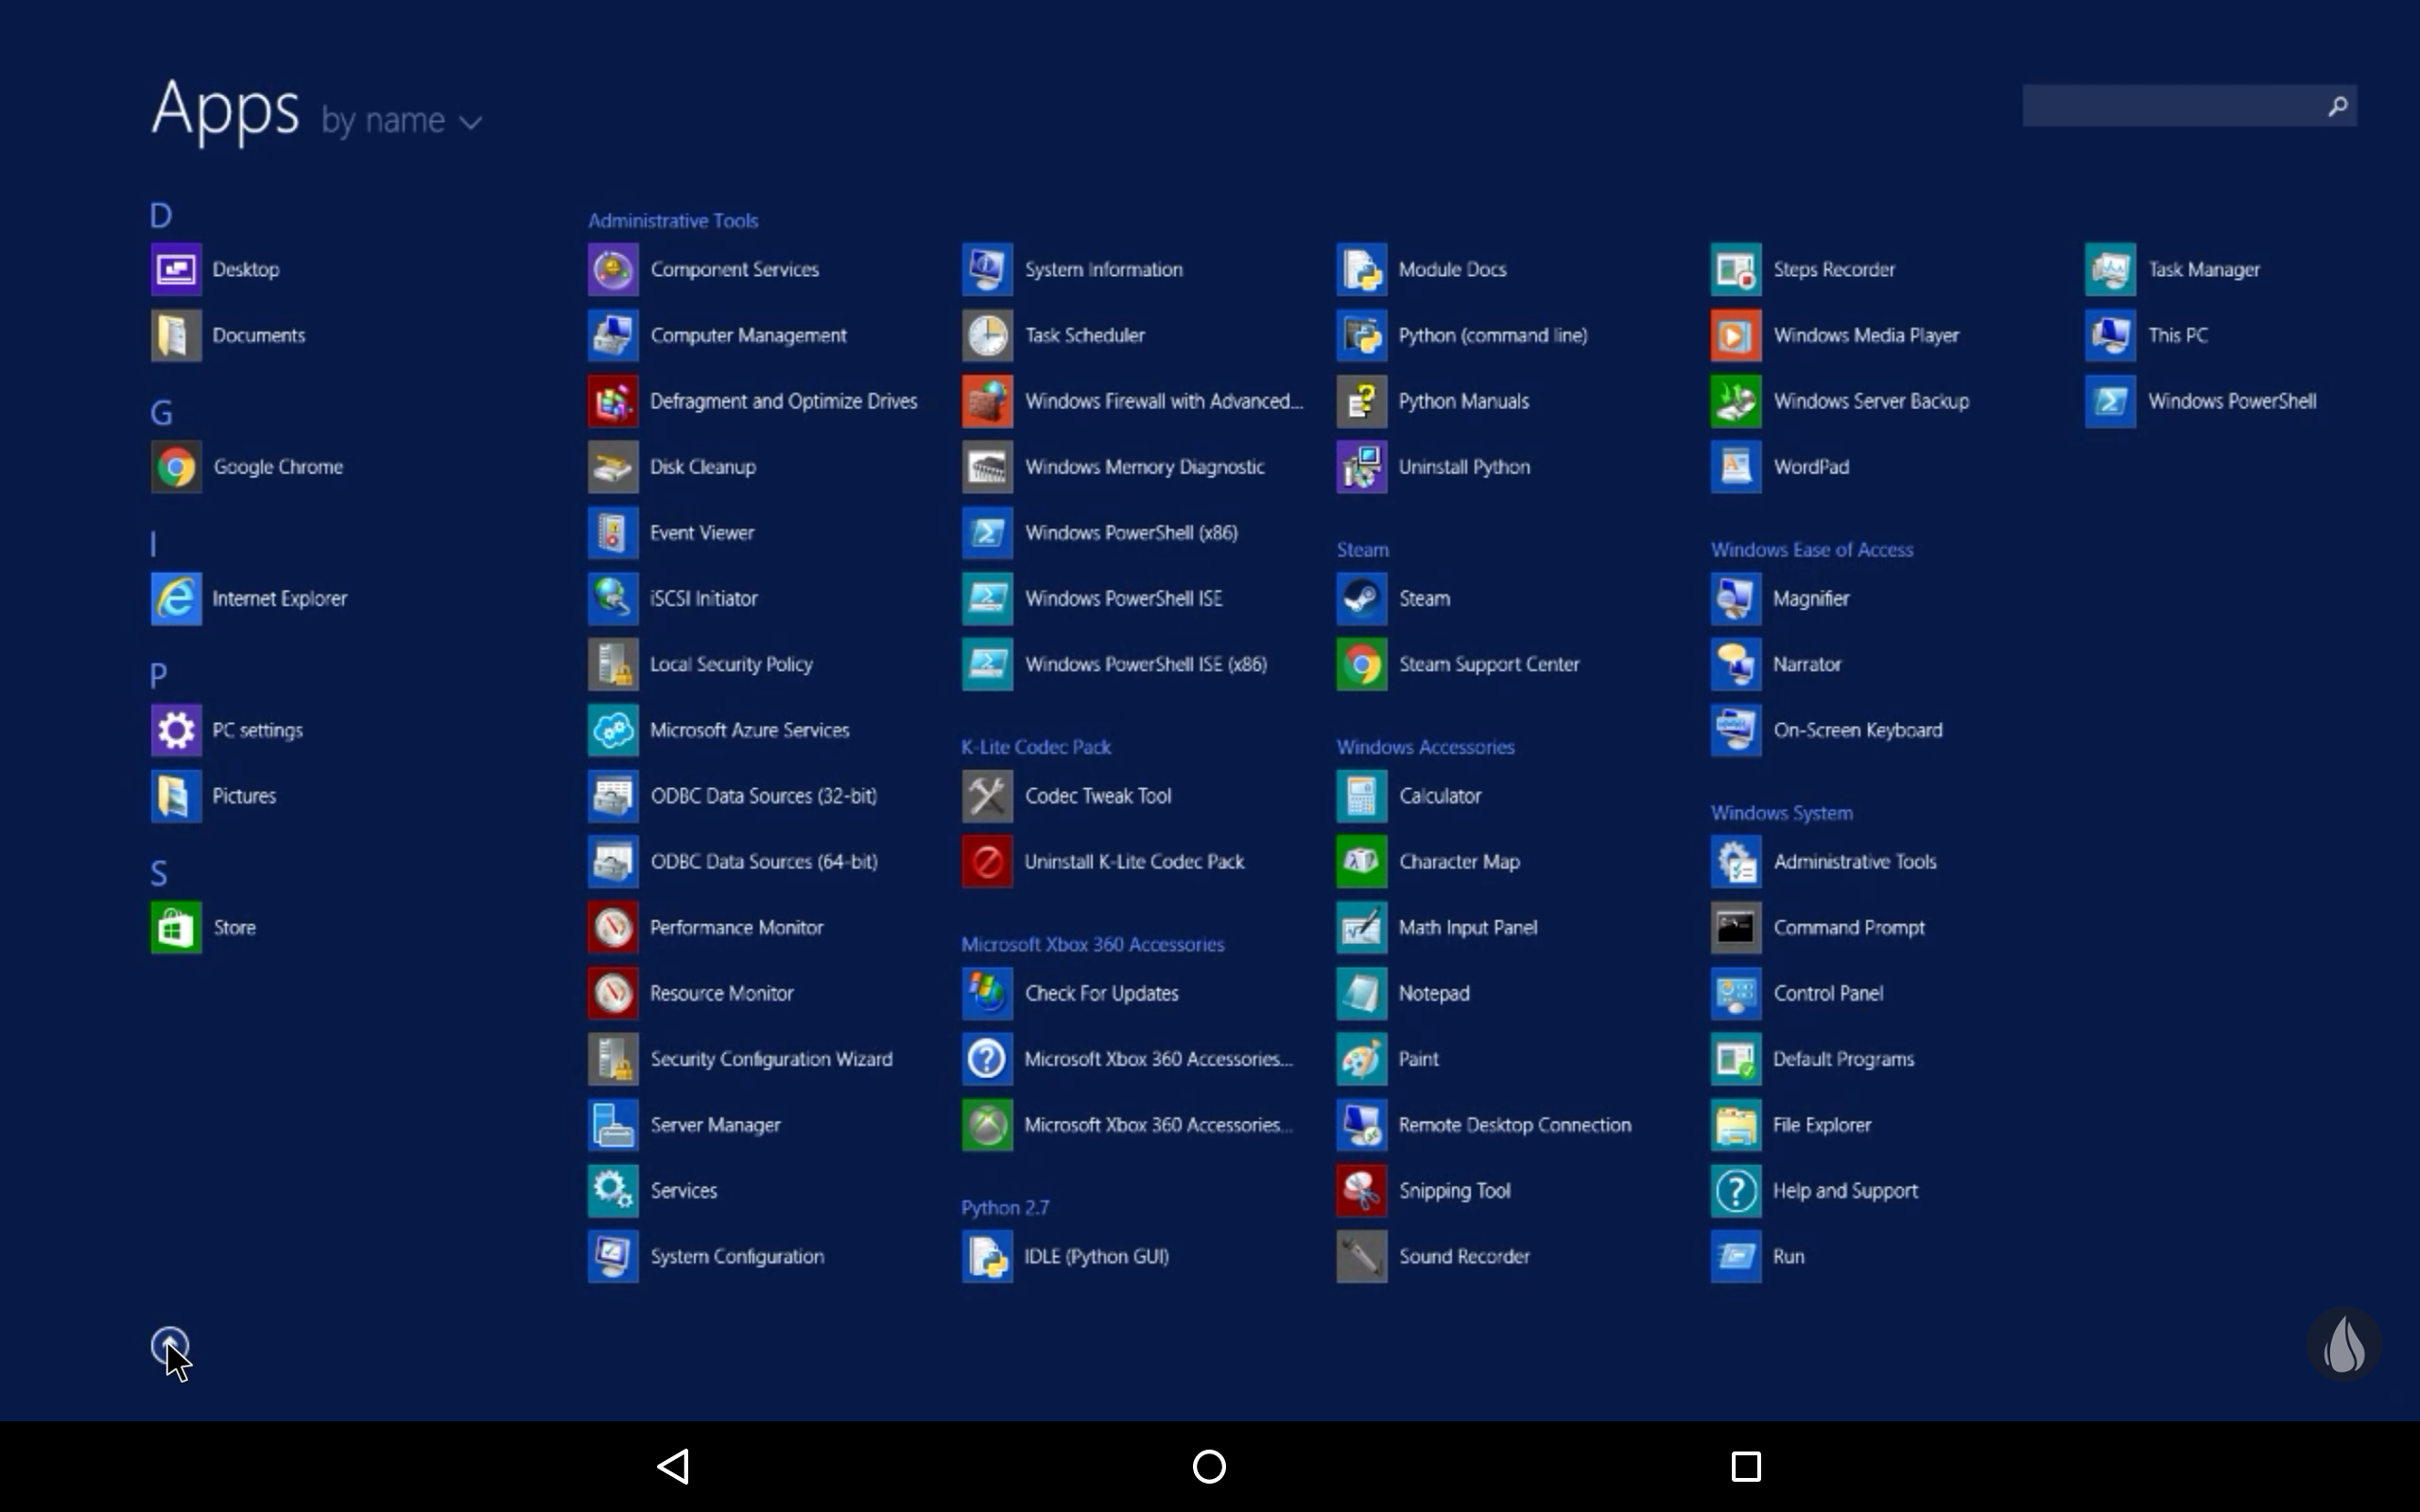Viewport: 2420px width, 1512px height.
Task: Click the 'Defragment and Optimize Drives' label
Action: [x=783, y=401]
